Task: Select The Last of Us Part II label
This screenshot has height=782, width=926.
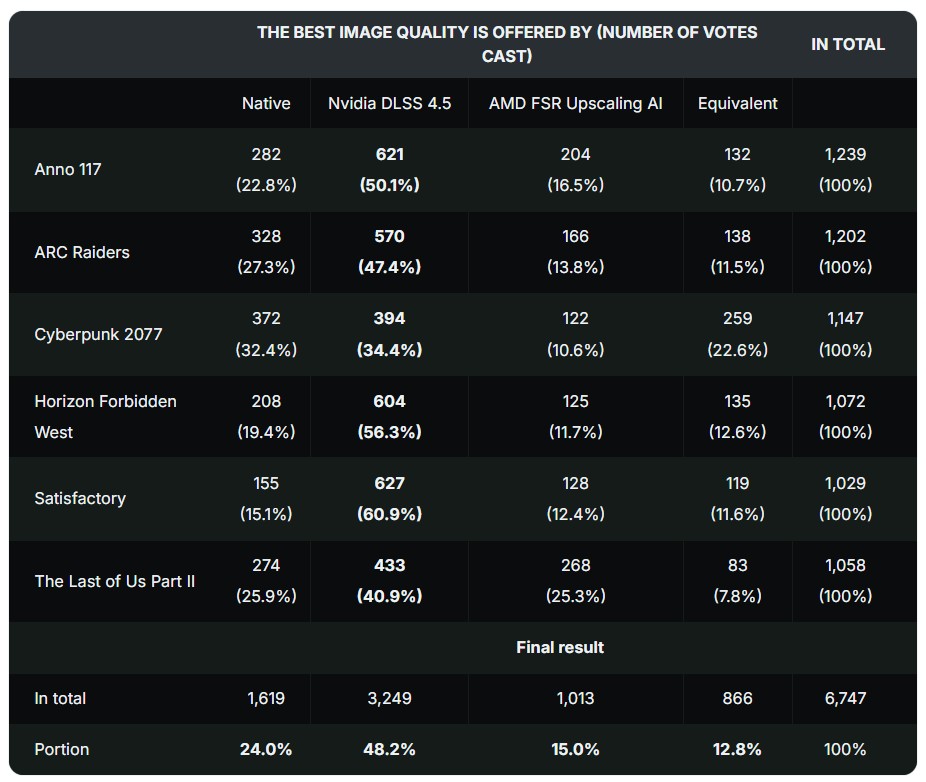Action: [x=114, y=581]
